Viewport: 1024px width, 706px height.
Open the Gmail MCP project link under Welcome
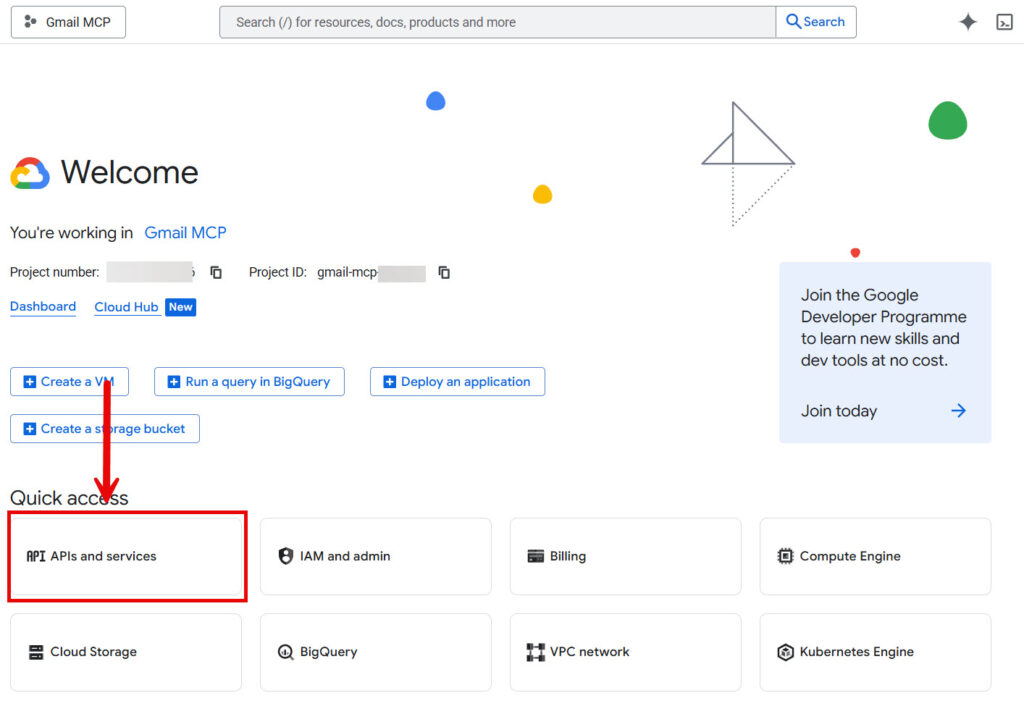point(185,232)
